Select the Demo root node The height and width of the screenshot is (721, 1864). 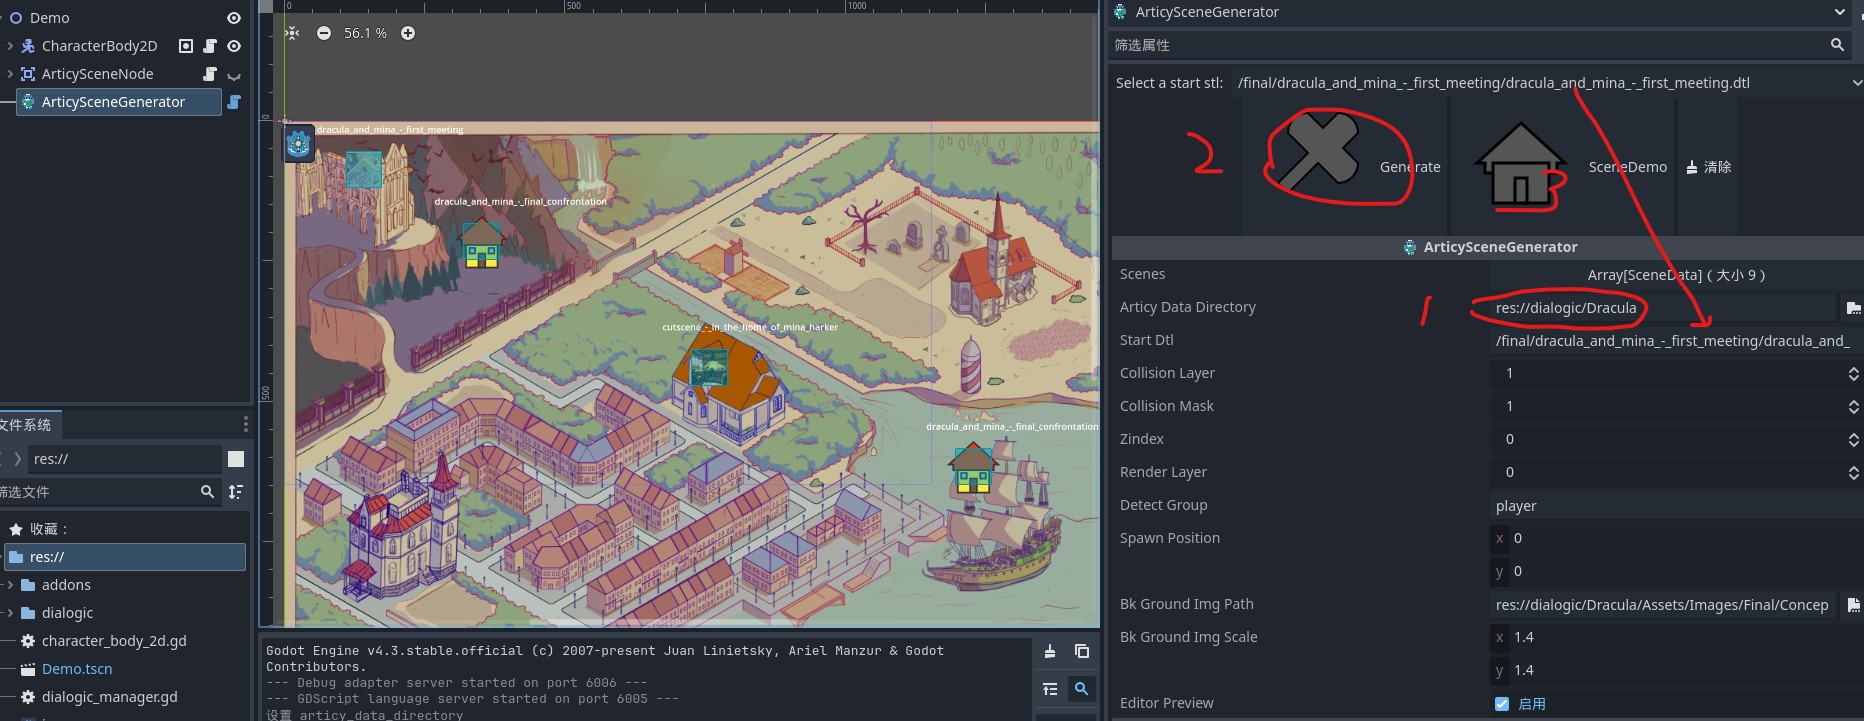pyautogui.click(x=49, y=18)
